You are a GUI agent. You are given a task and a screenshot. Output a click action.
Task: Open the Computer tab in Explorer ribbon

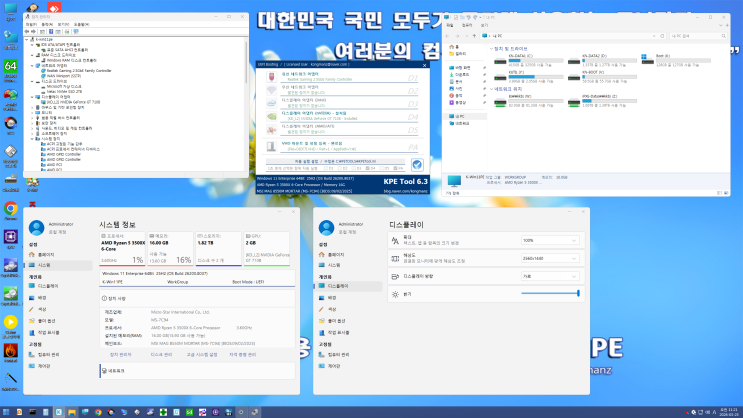tap(467, 25)
